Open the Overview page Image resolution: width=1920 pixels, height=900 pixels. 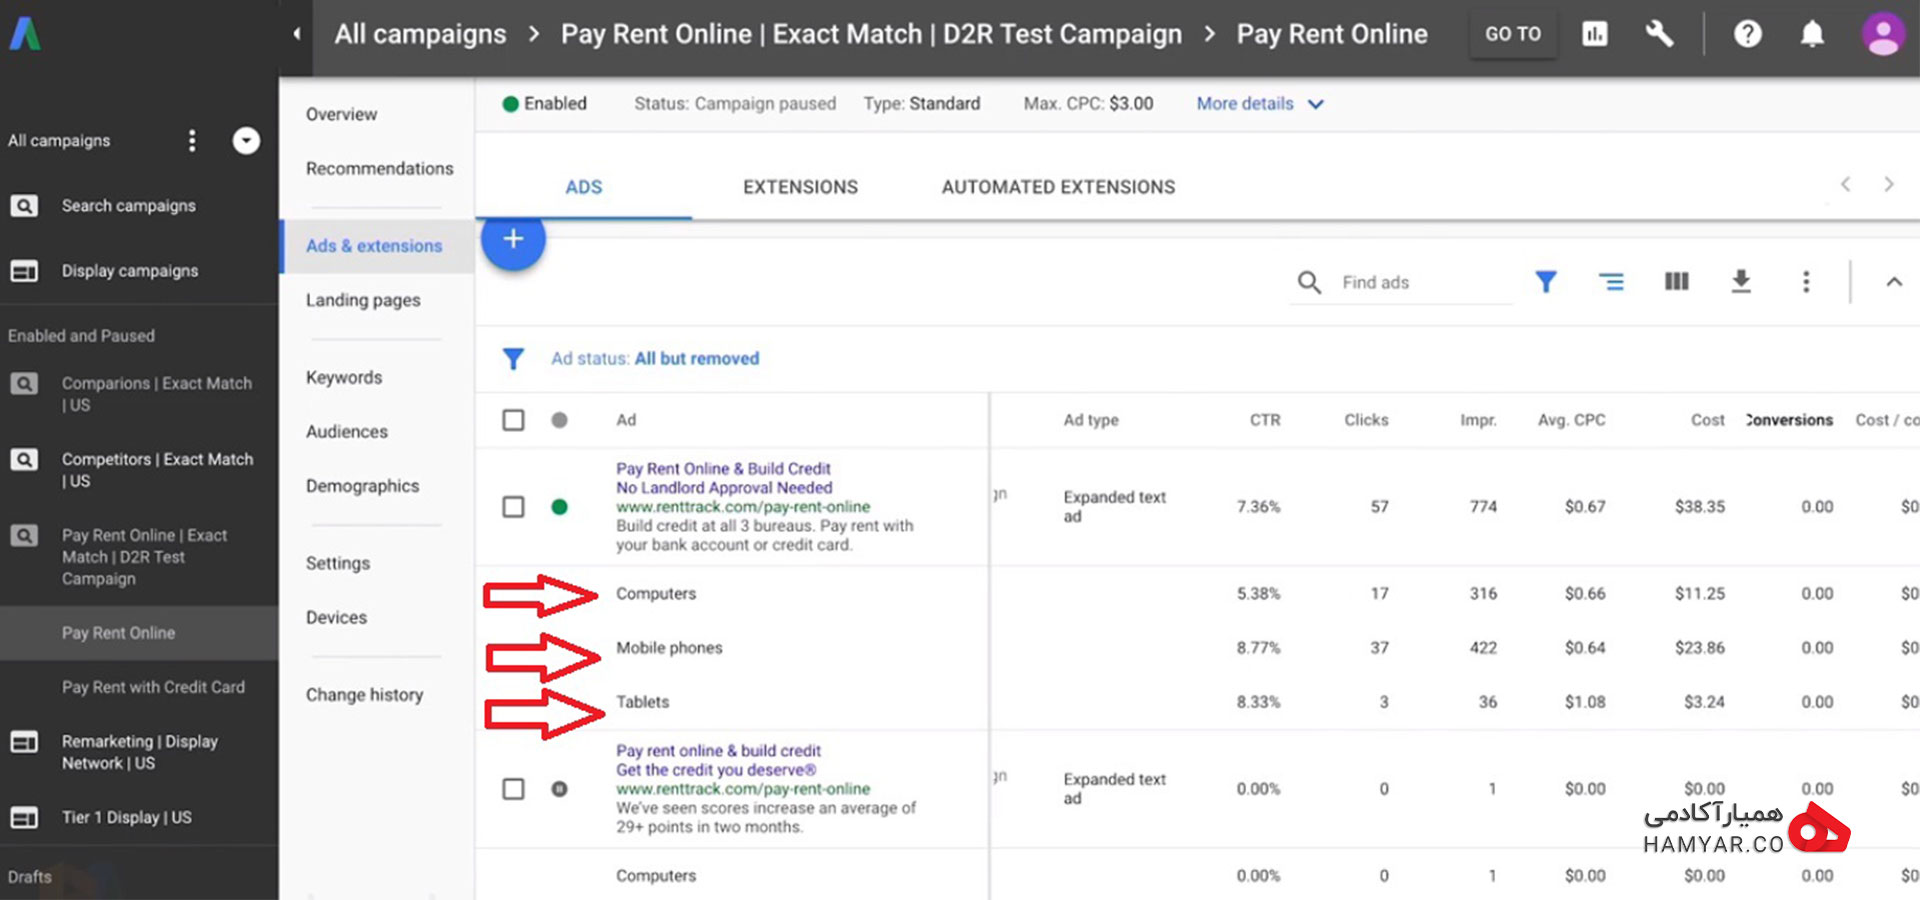(341, 114)
